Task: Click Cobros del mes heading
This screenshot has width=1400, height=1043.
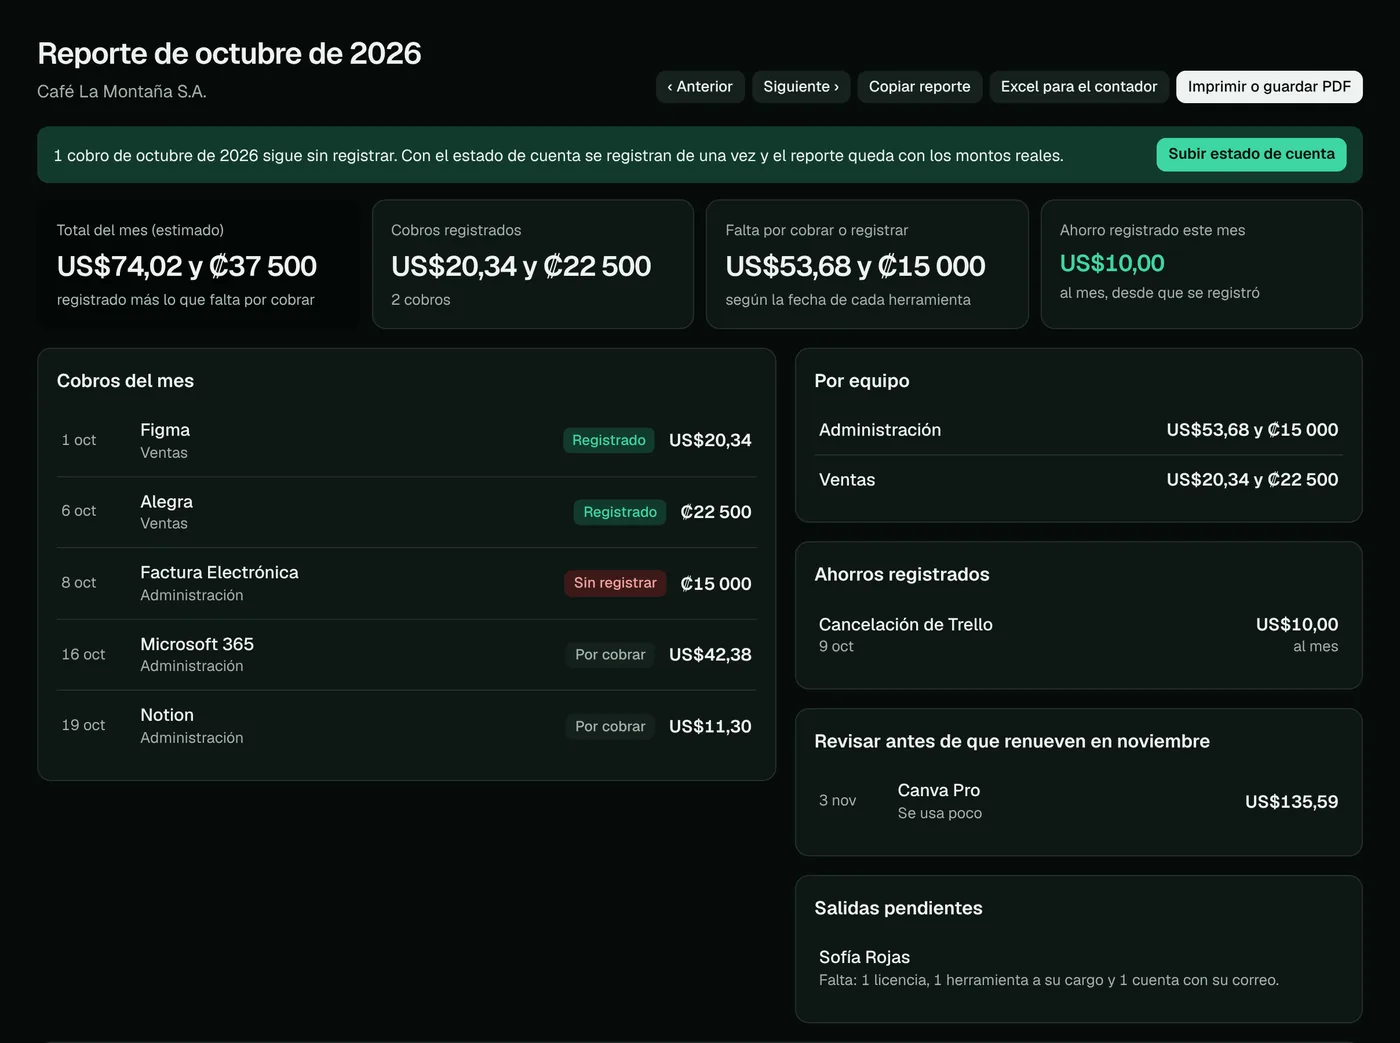Action: point(125,381)
